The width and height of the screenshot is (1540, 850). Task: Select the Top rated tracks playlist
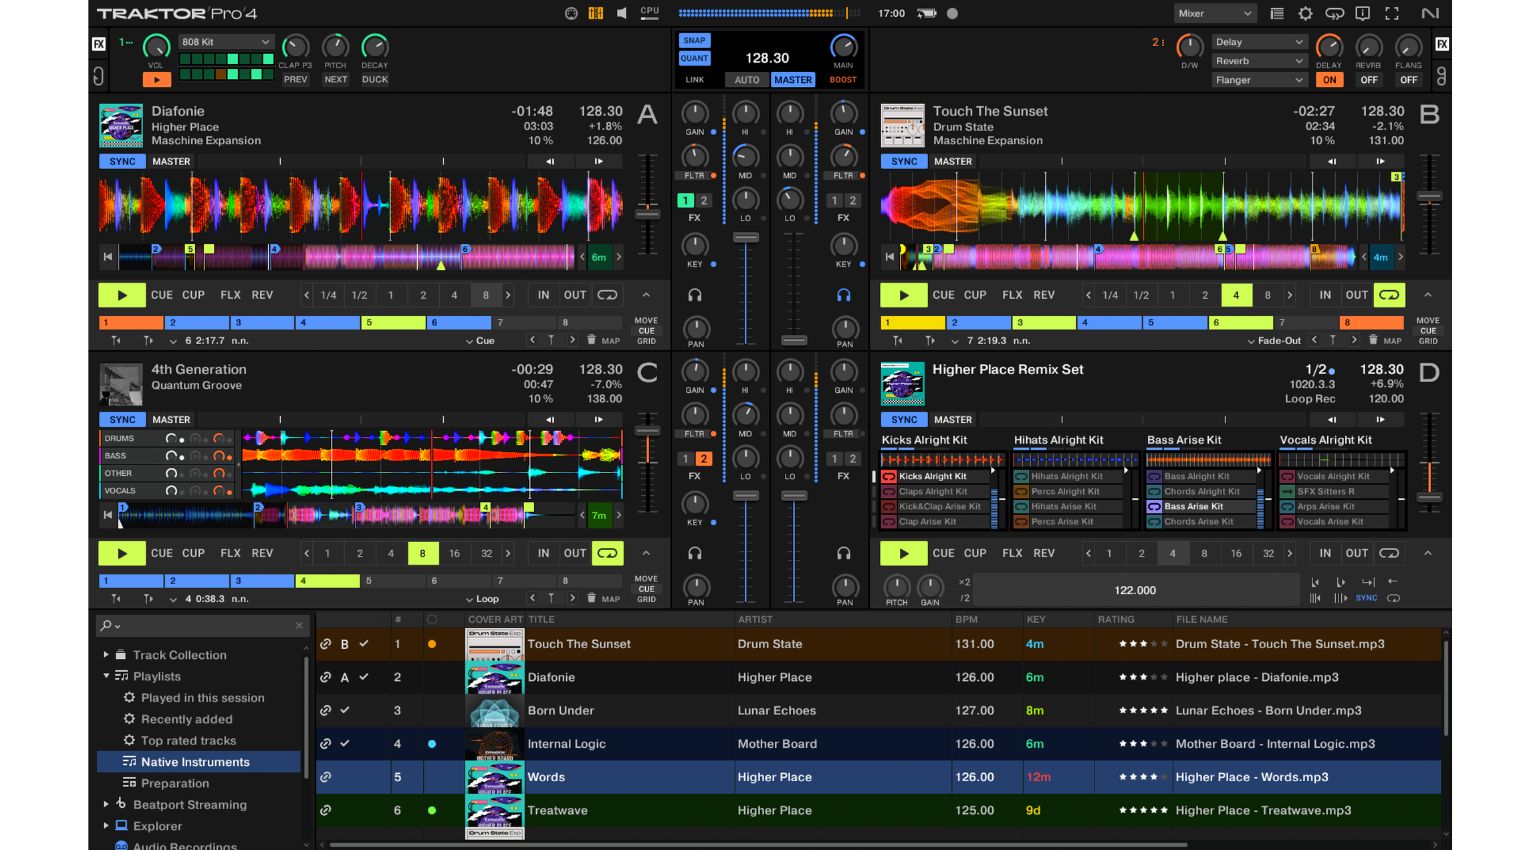coord(190,740)
